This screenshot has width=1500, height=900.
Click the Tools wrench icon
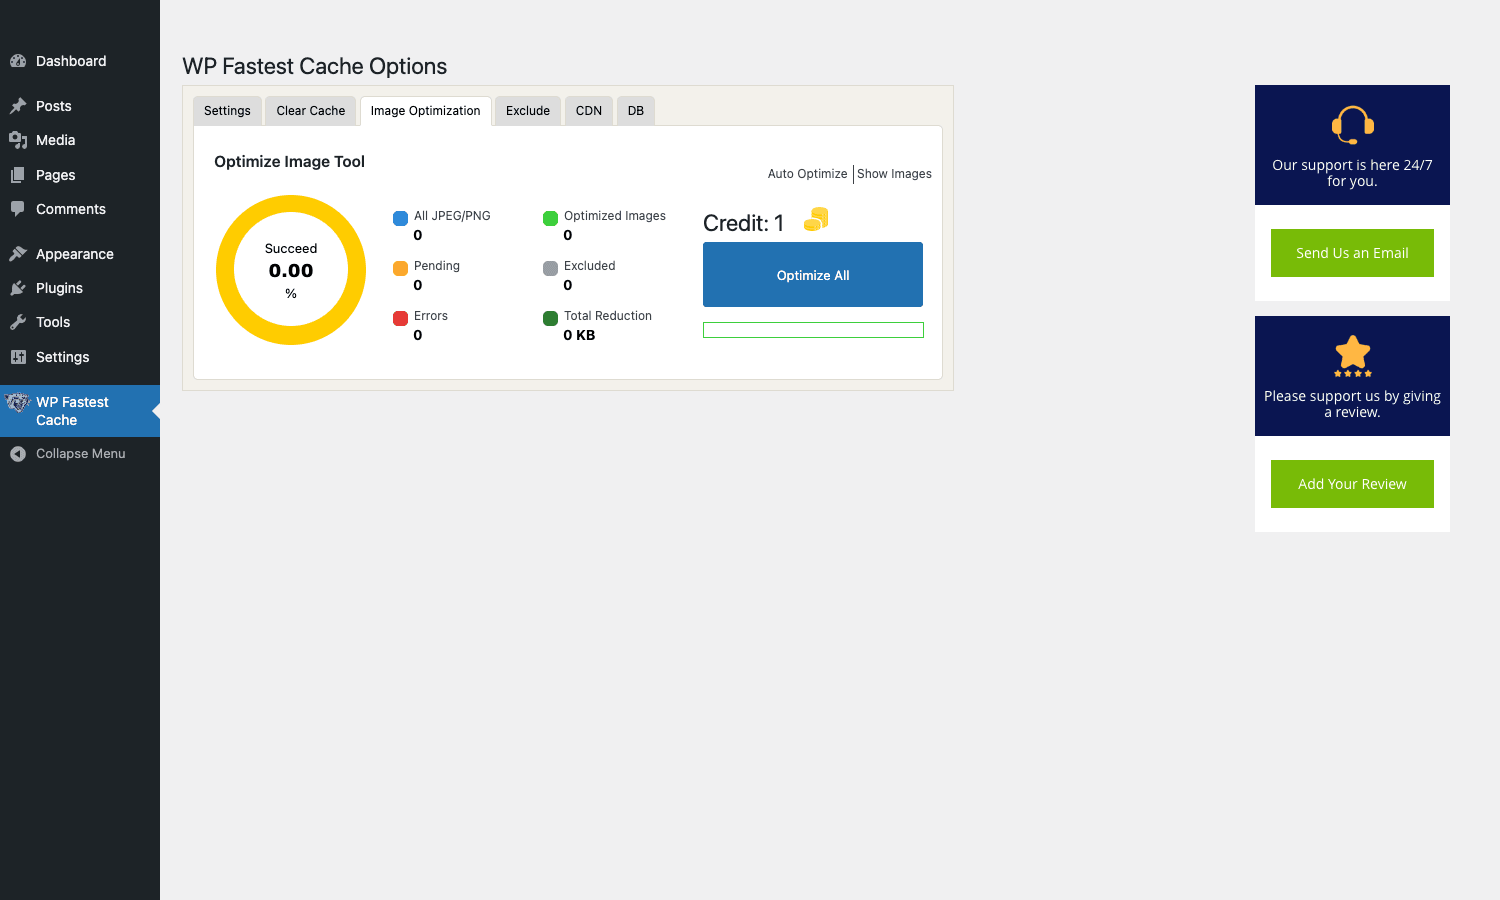(18, 322)
